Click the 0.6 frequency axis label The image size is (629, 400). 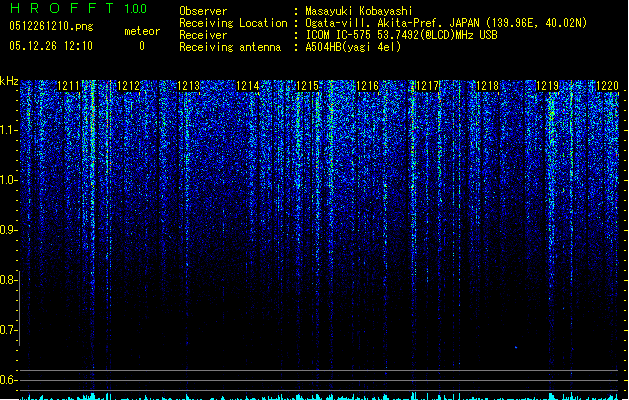coord(8,380)
